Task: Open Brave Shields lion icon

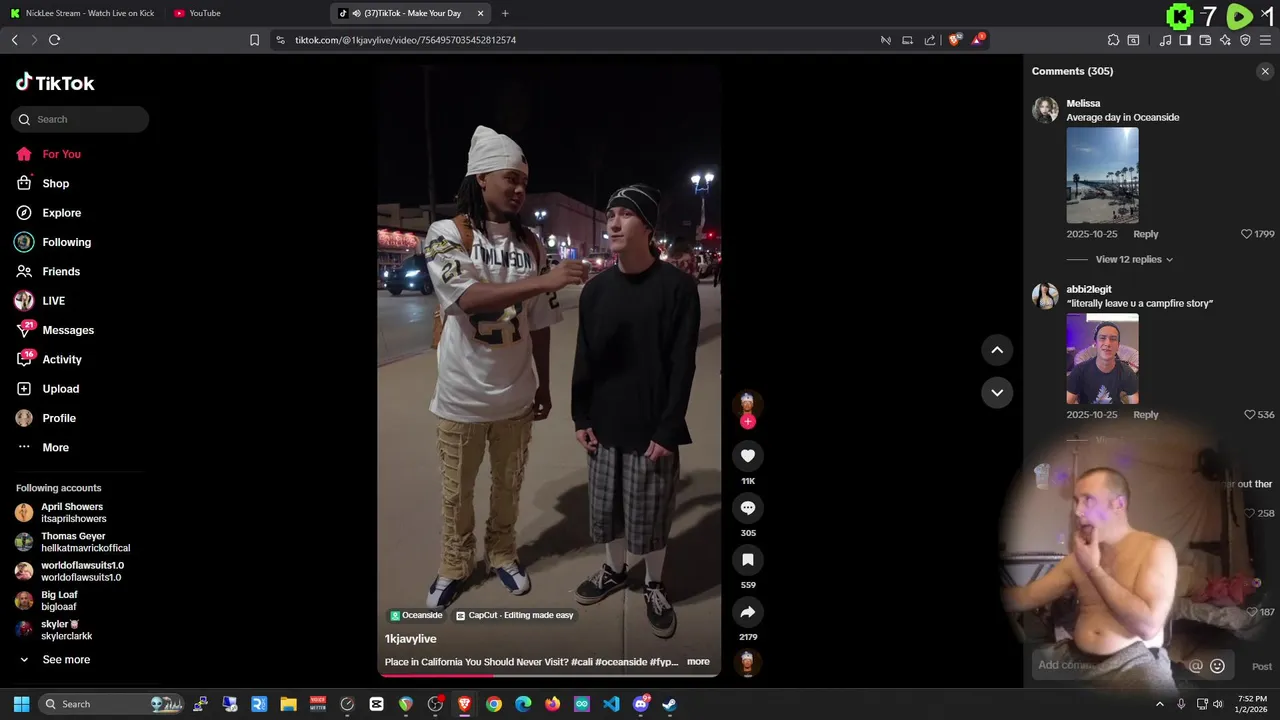Action: coord(954,40)
